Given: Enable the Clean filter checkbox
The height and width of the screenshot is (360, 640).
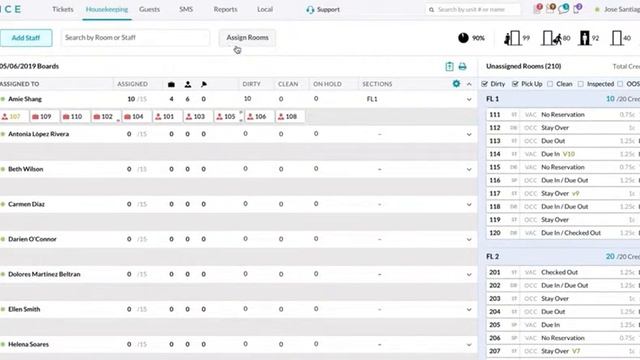Looking at the screenshot, I should point(550,84).
